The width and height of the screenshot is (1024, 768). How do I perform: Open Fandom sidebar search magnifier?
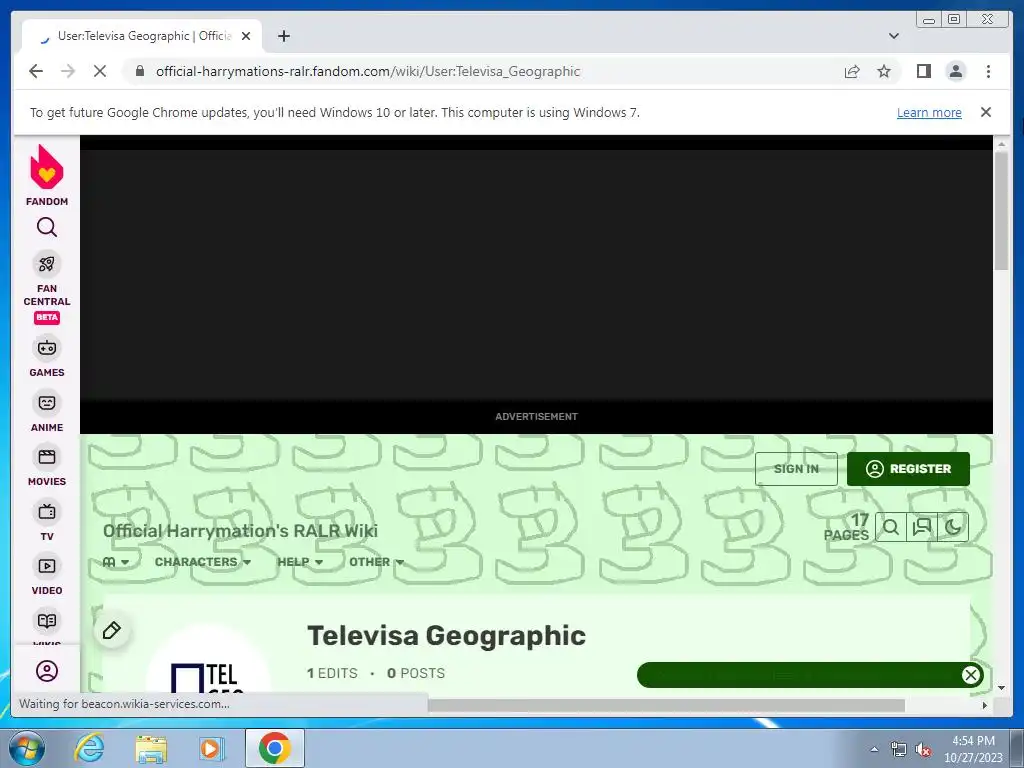46,227
